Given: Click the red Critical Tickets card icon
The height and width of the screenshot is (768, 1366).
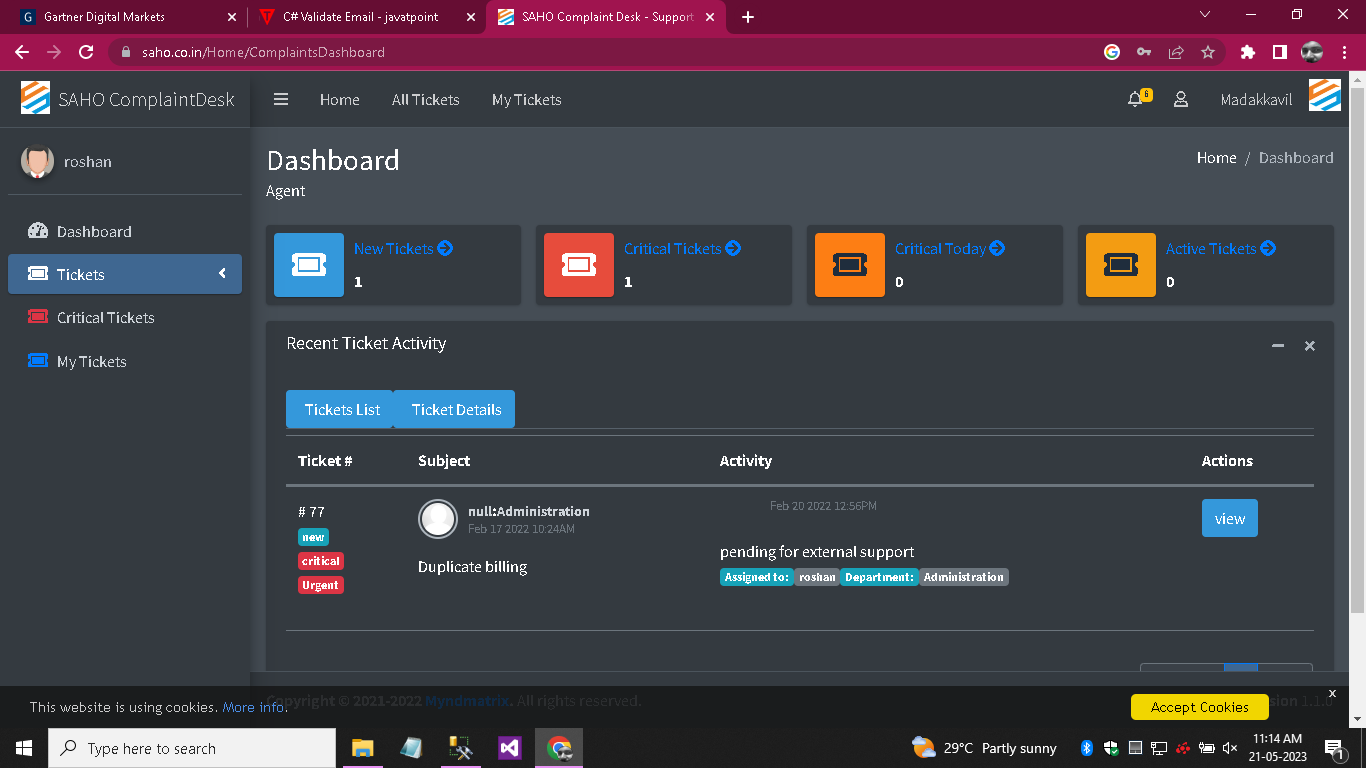Looking at the screenshot, I should 578,265.
